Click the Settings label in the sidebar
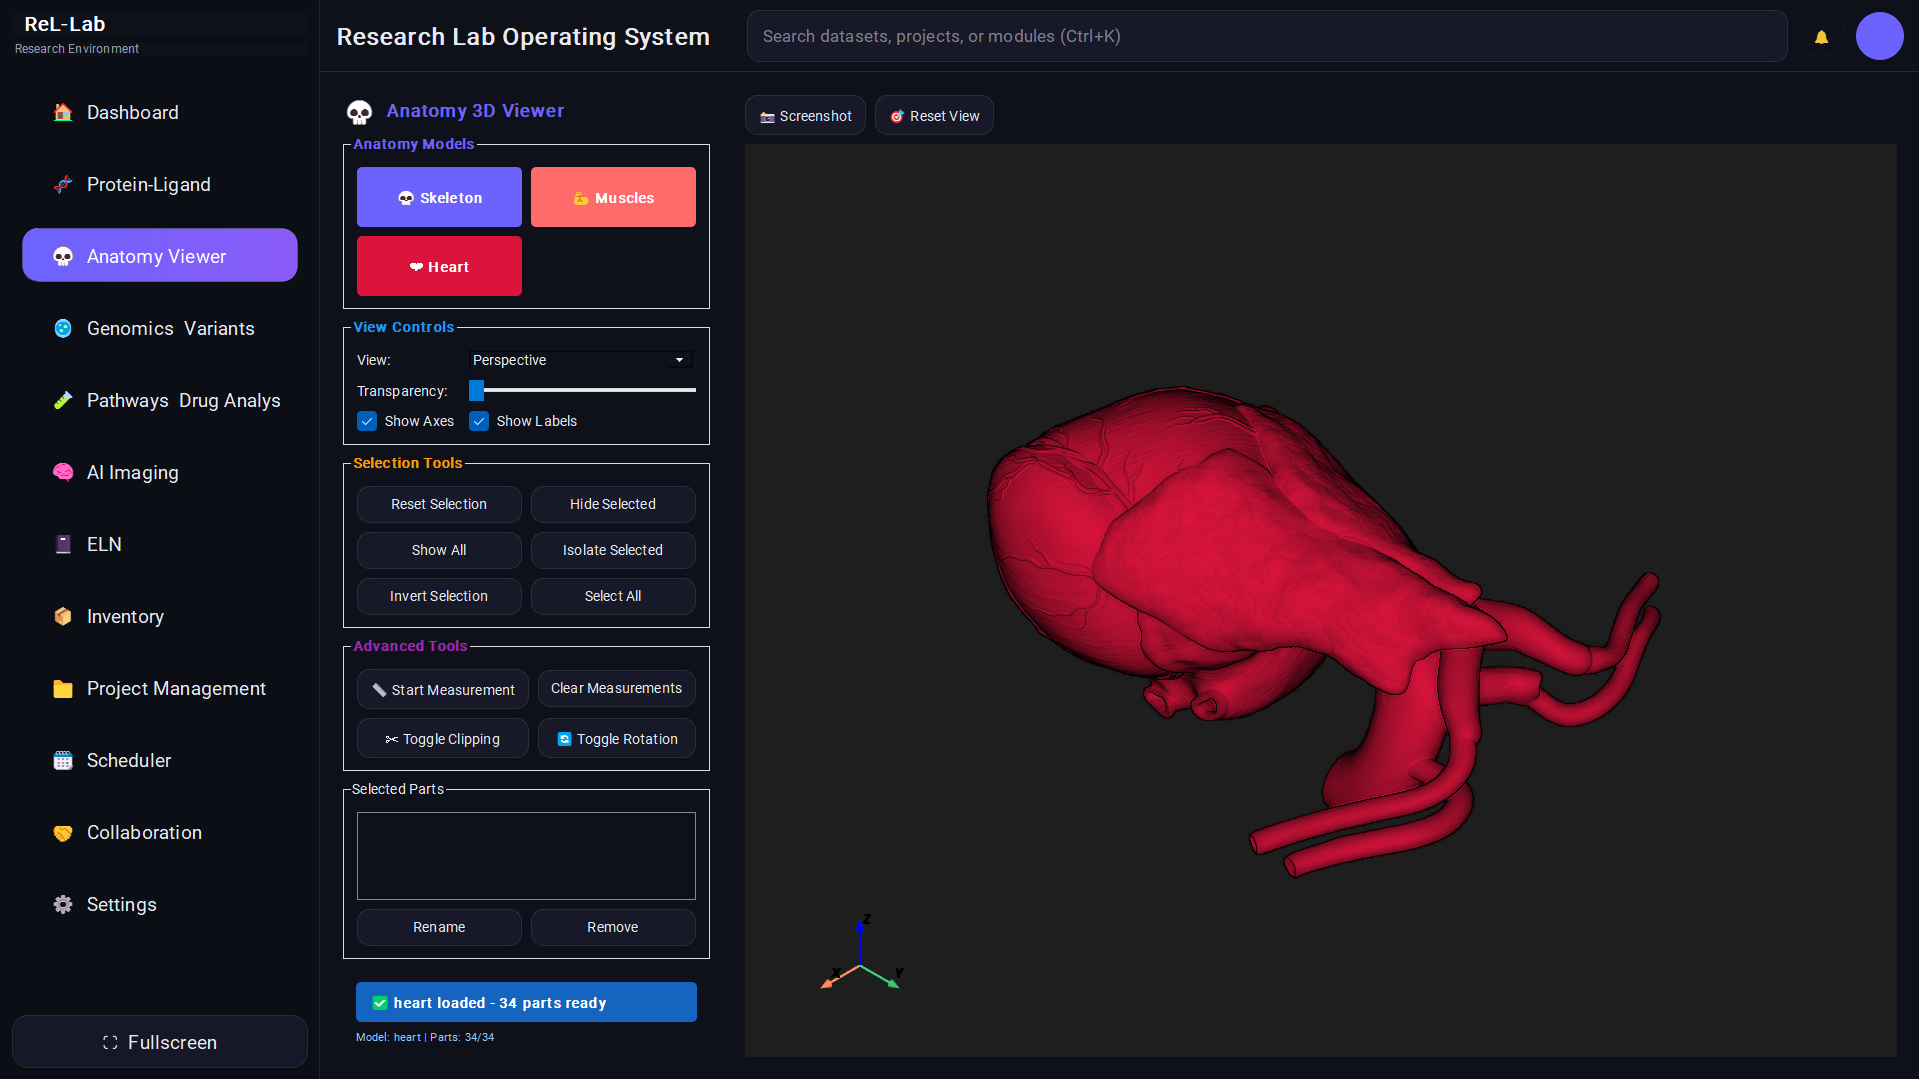1919x1079 pixels. 121,905
